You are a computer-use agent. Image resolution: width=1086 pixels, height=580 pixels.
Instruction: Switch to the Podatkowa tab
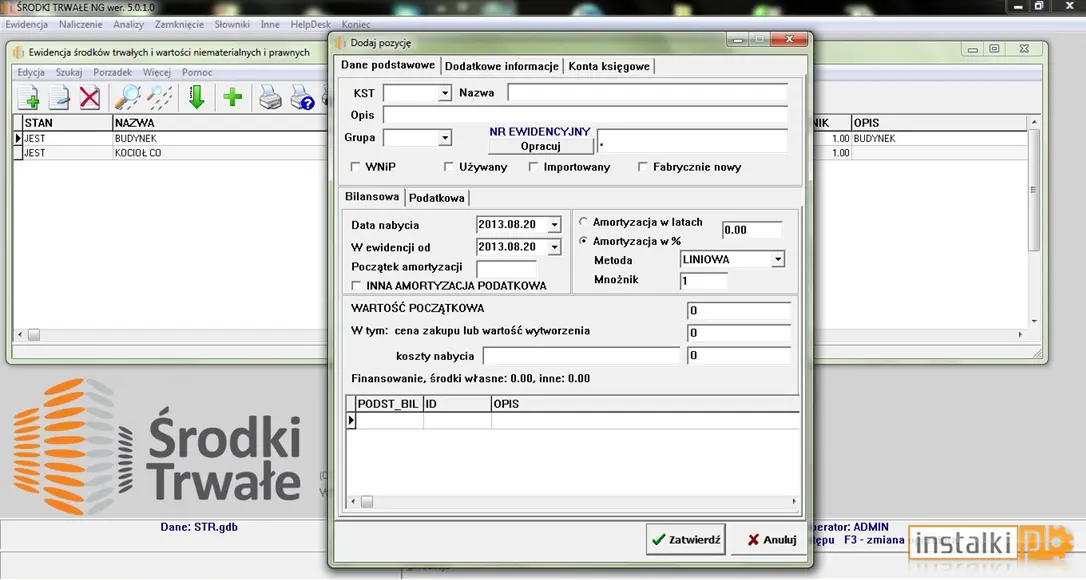click(436, 198)
